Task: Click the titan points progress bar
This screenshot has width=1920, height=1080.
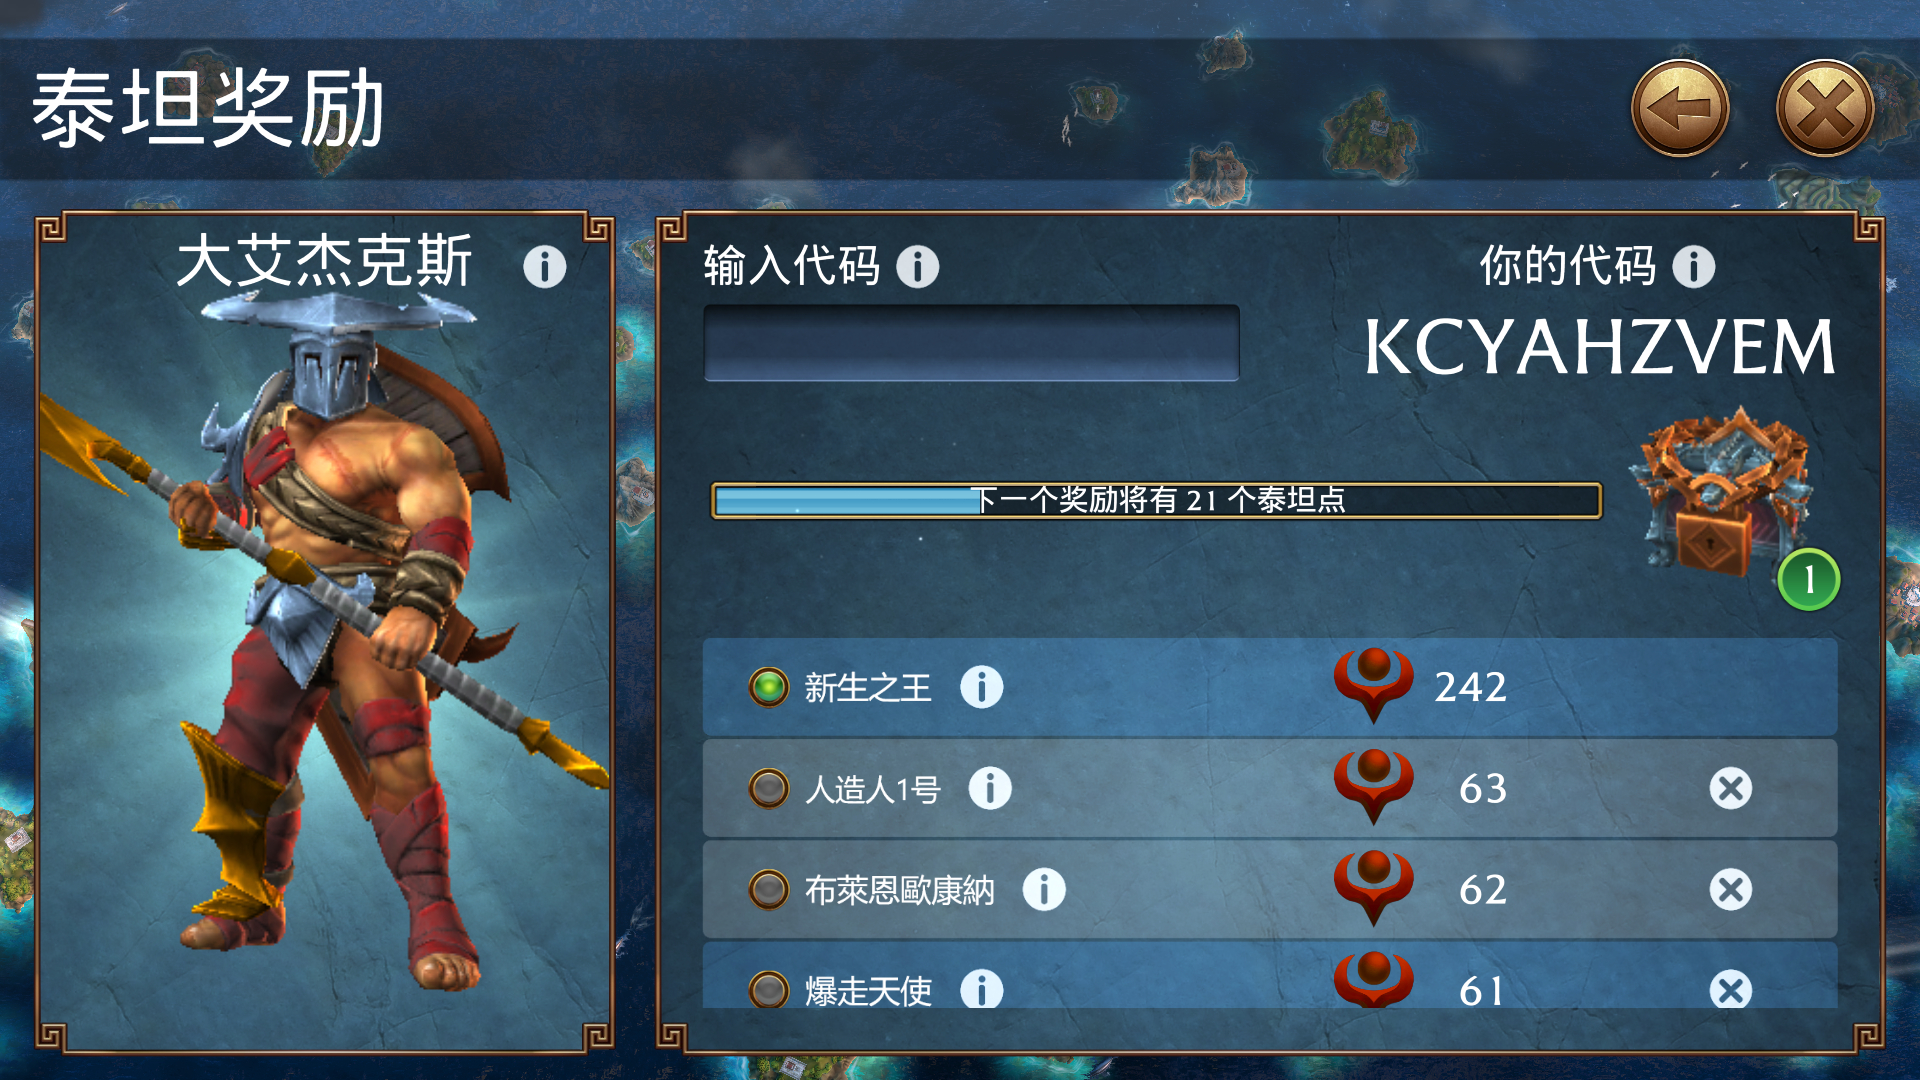Action: [1156, 500]
